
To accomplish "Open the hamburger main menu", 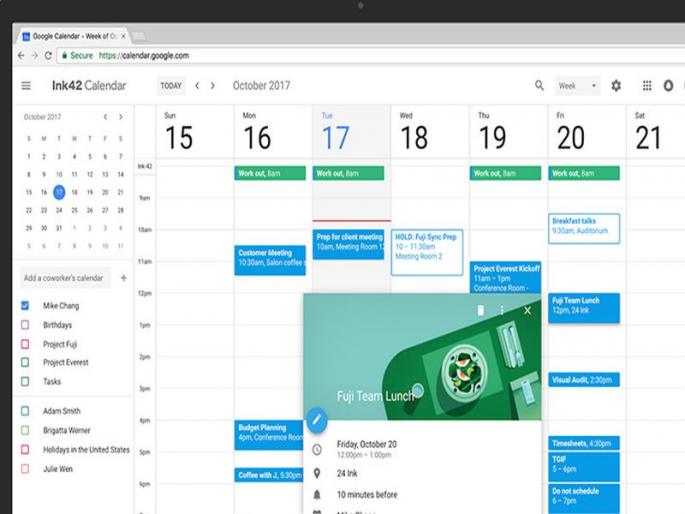I will (x=26, y=86).
